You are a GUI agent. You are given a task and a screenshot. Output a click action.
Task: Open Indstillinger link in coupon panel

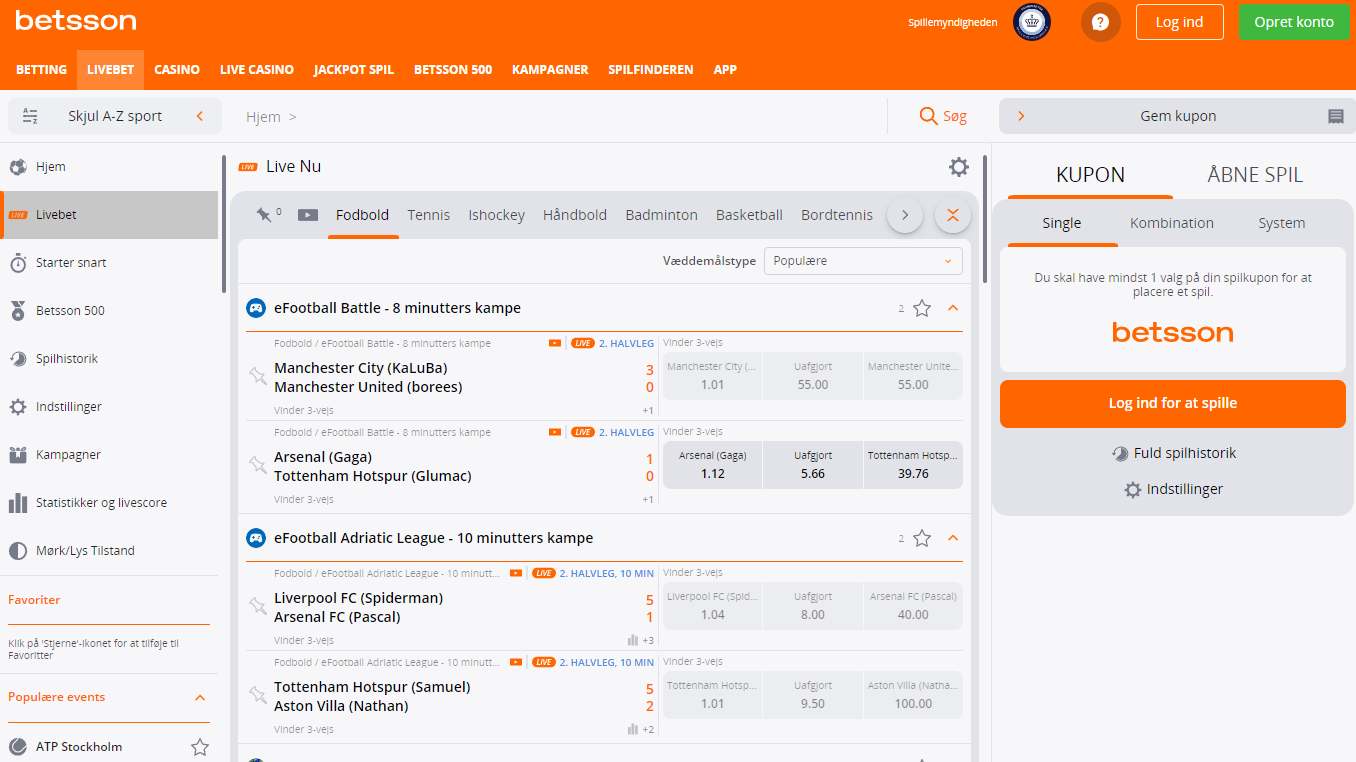pyautogui.click(x=1174, y=489)
